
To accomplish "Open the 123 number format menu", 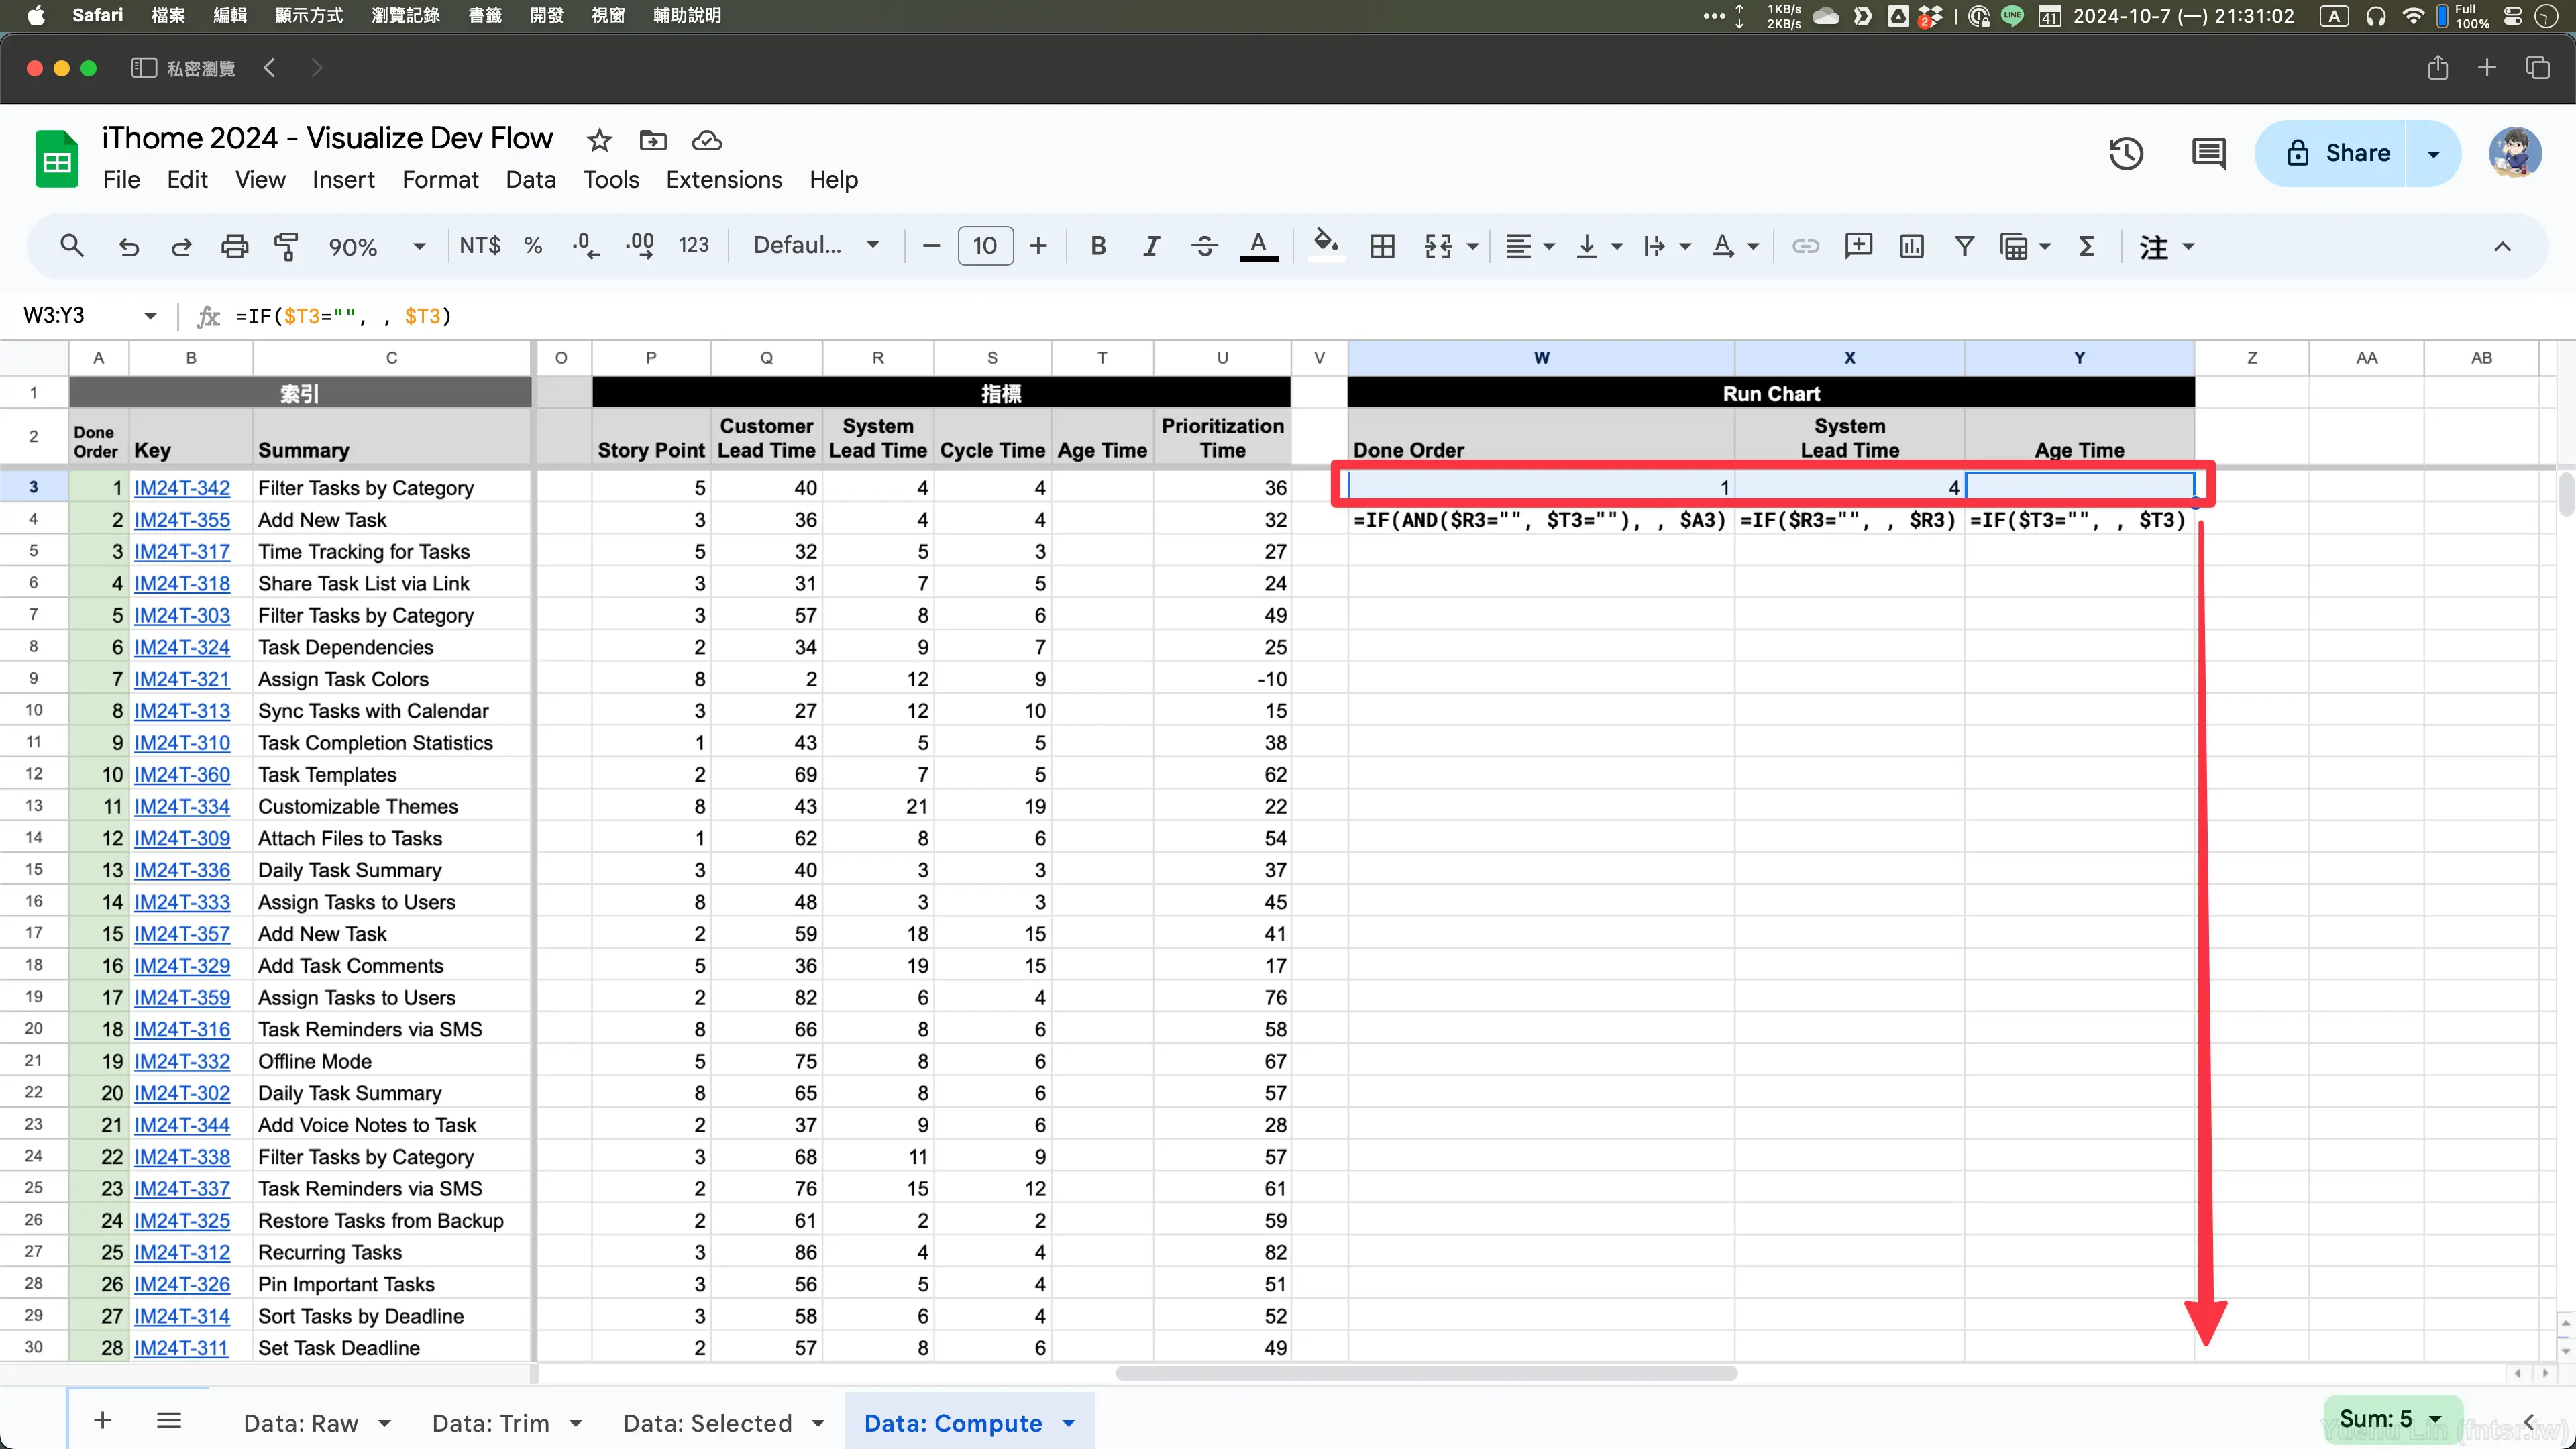I will (x=693, y=246).
